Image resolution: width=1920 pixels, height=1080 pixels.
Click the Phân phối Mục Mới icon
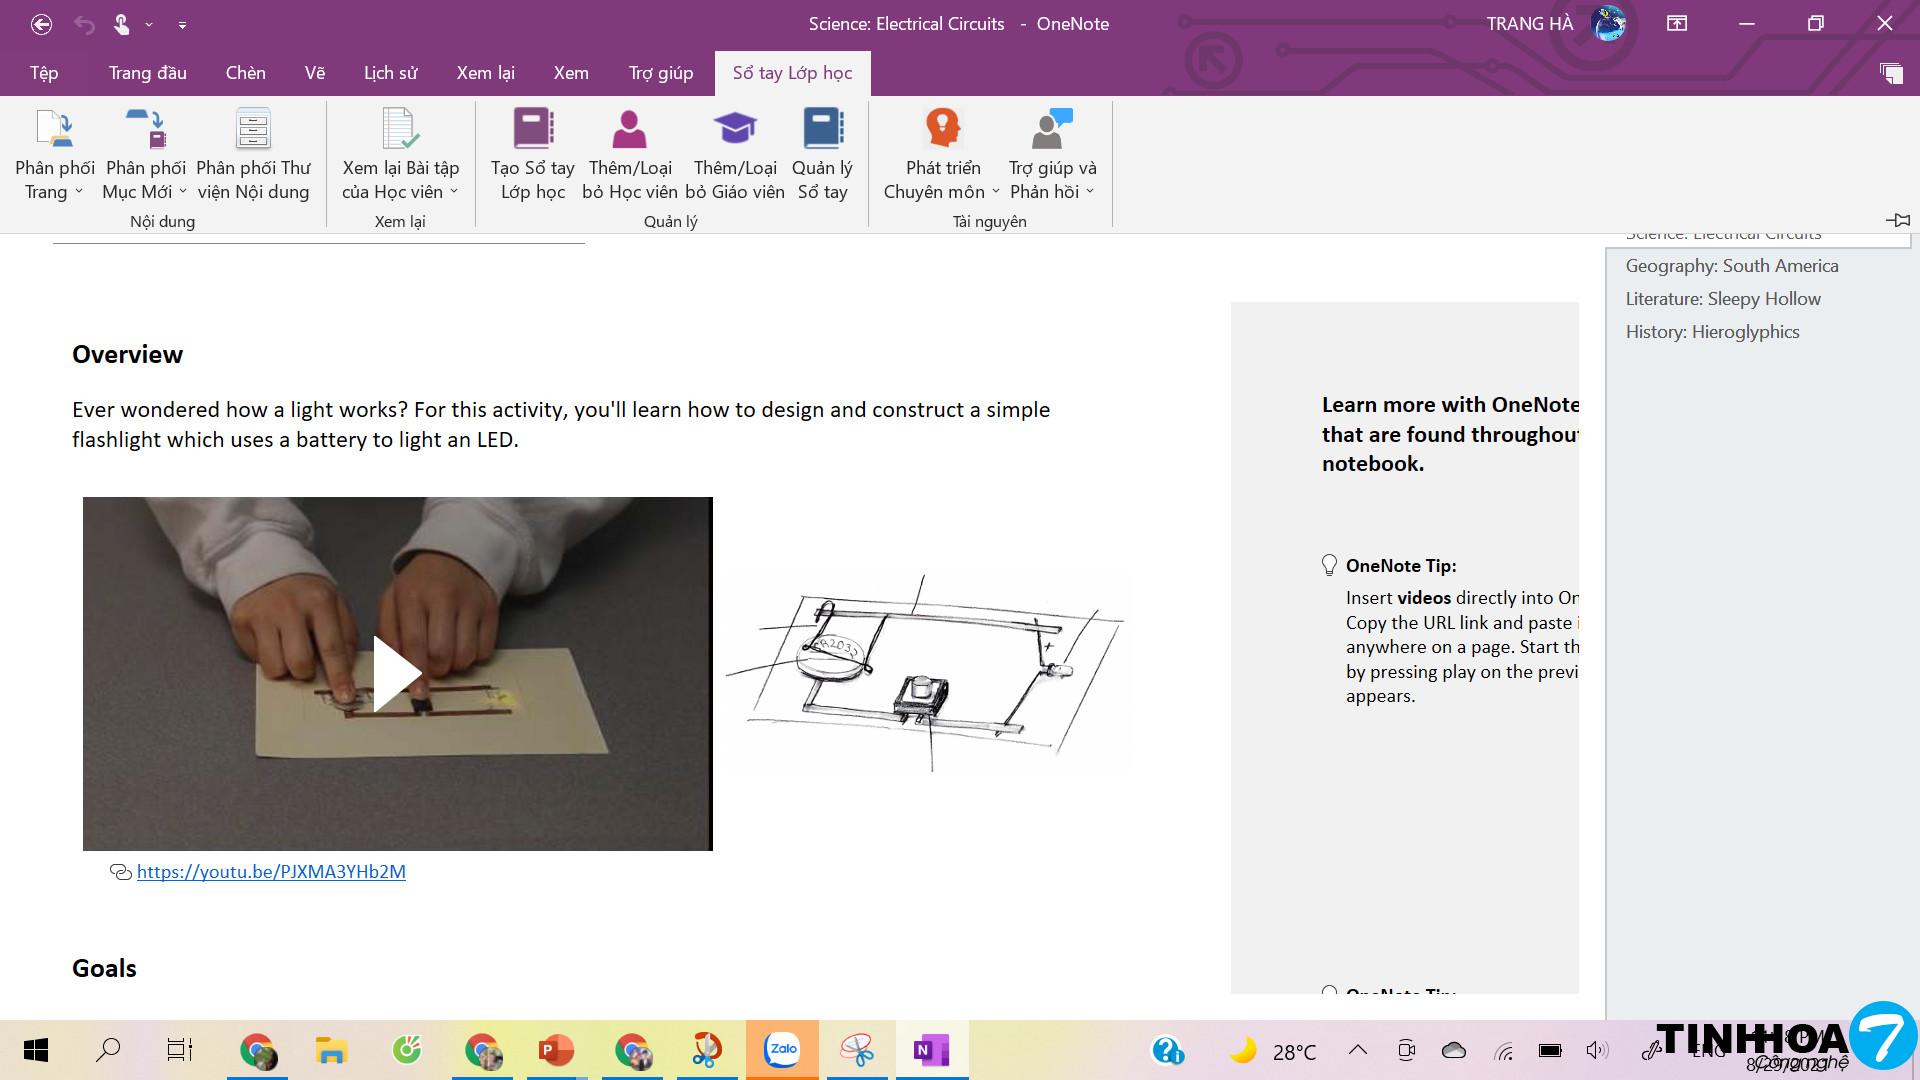146,130
